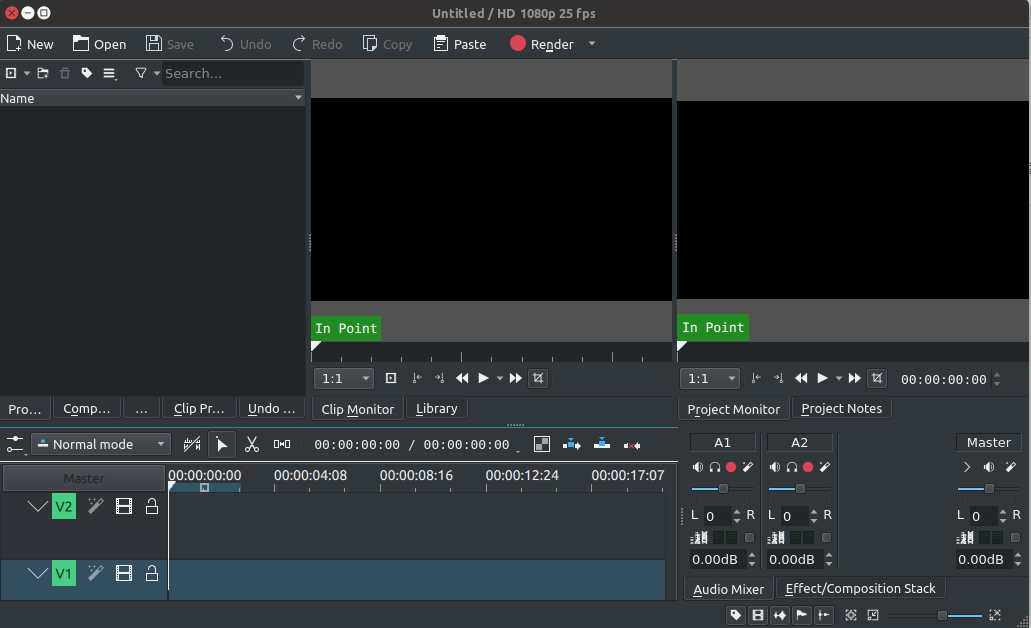Click the Paste button
The width and height of the screenshot is (1031, 628).
(459, 44)
